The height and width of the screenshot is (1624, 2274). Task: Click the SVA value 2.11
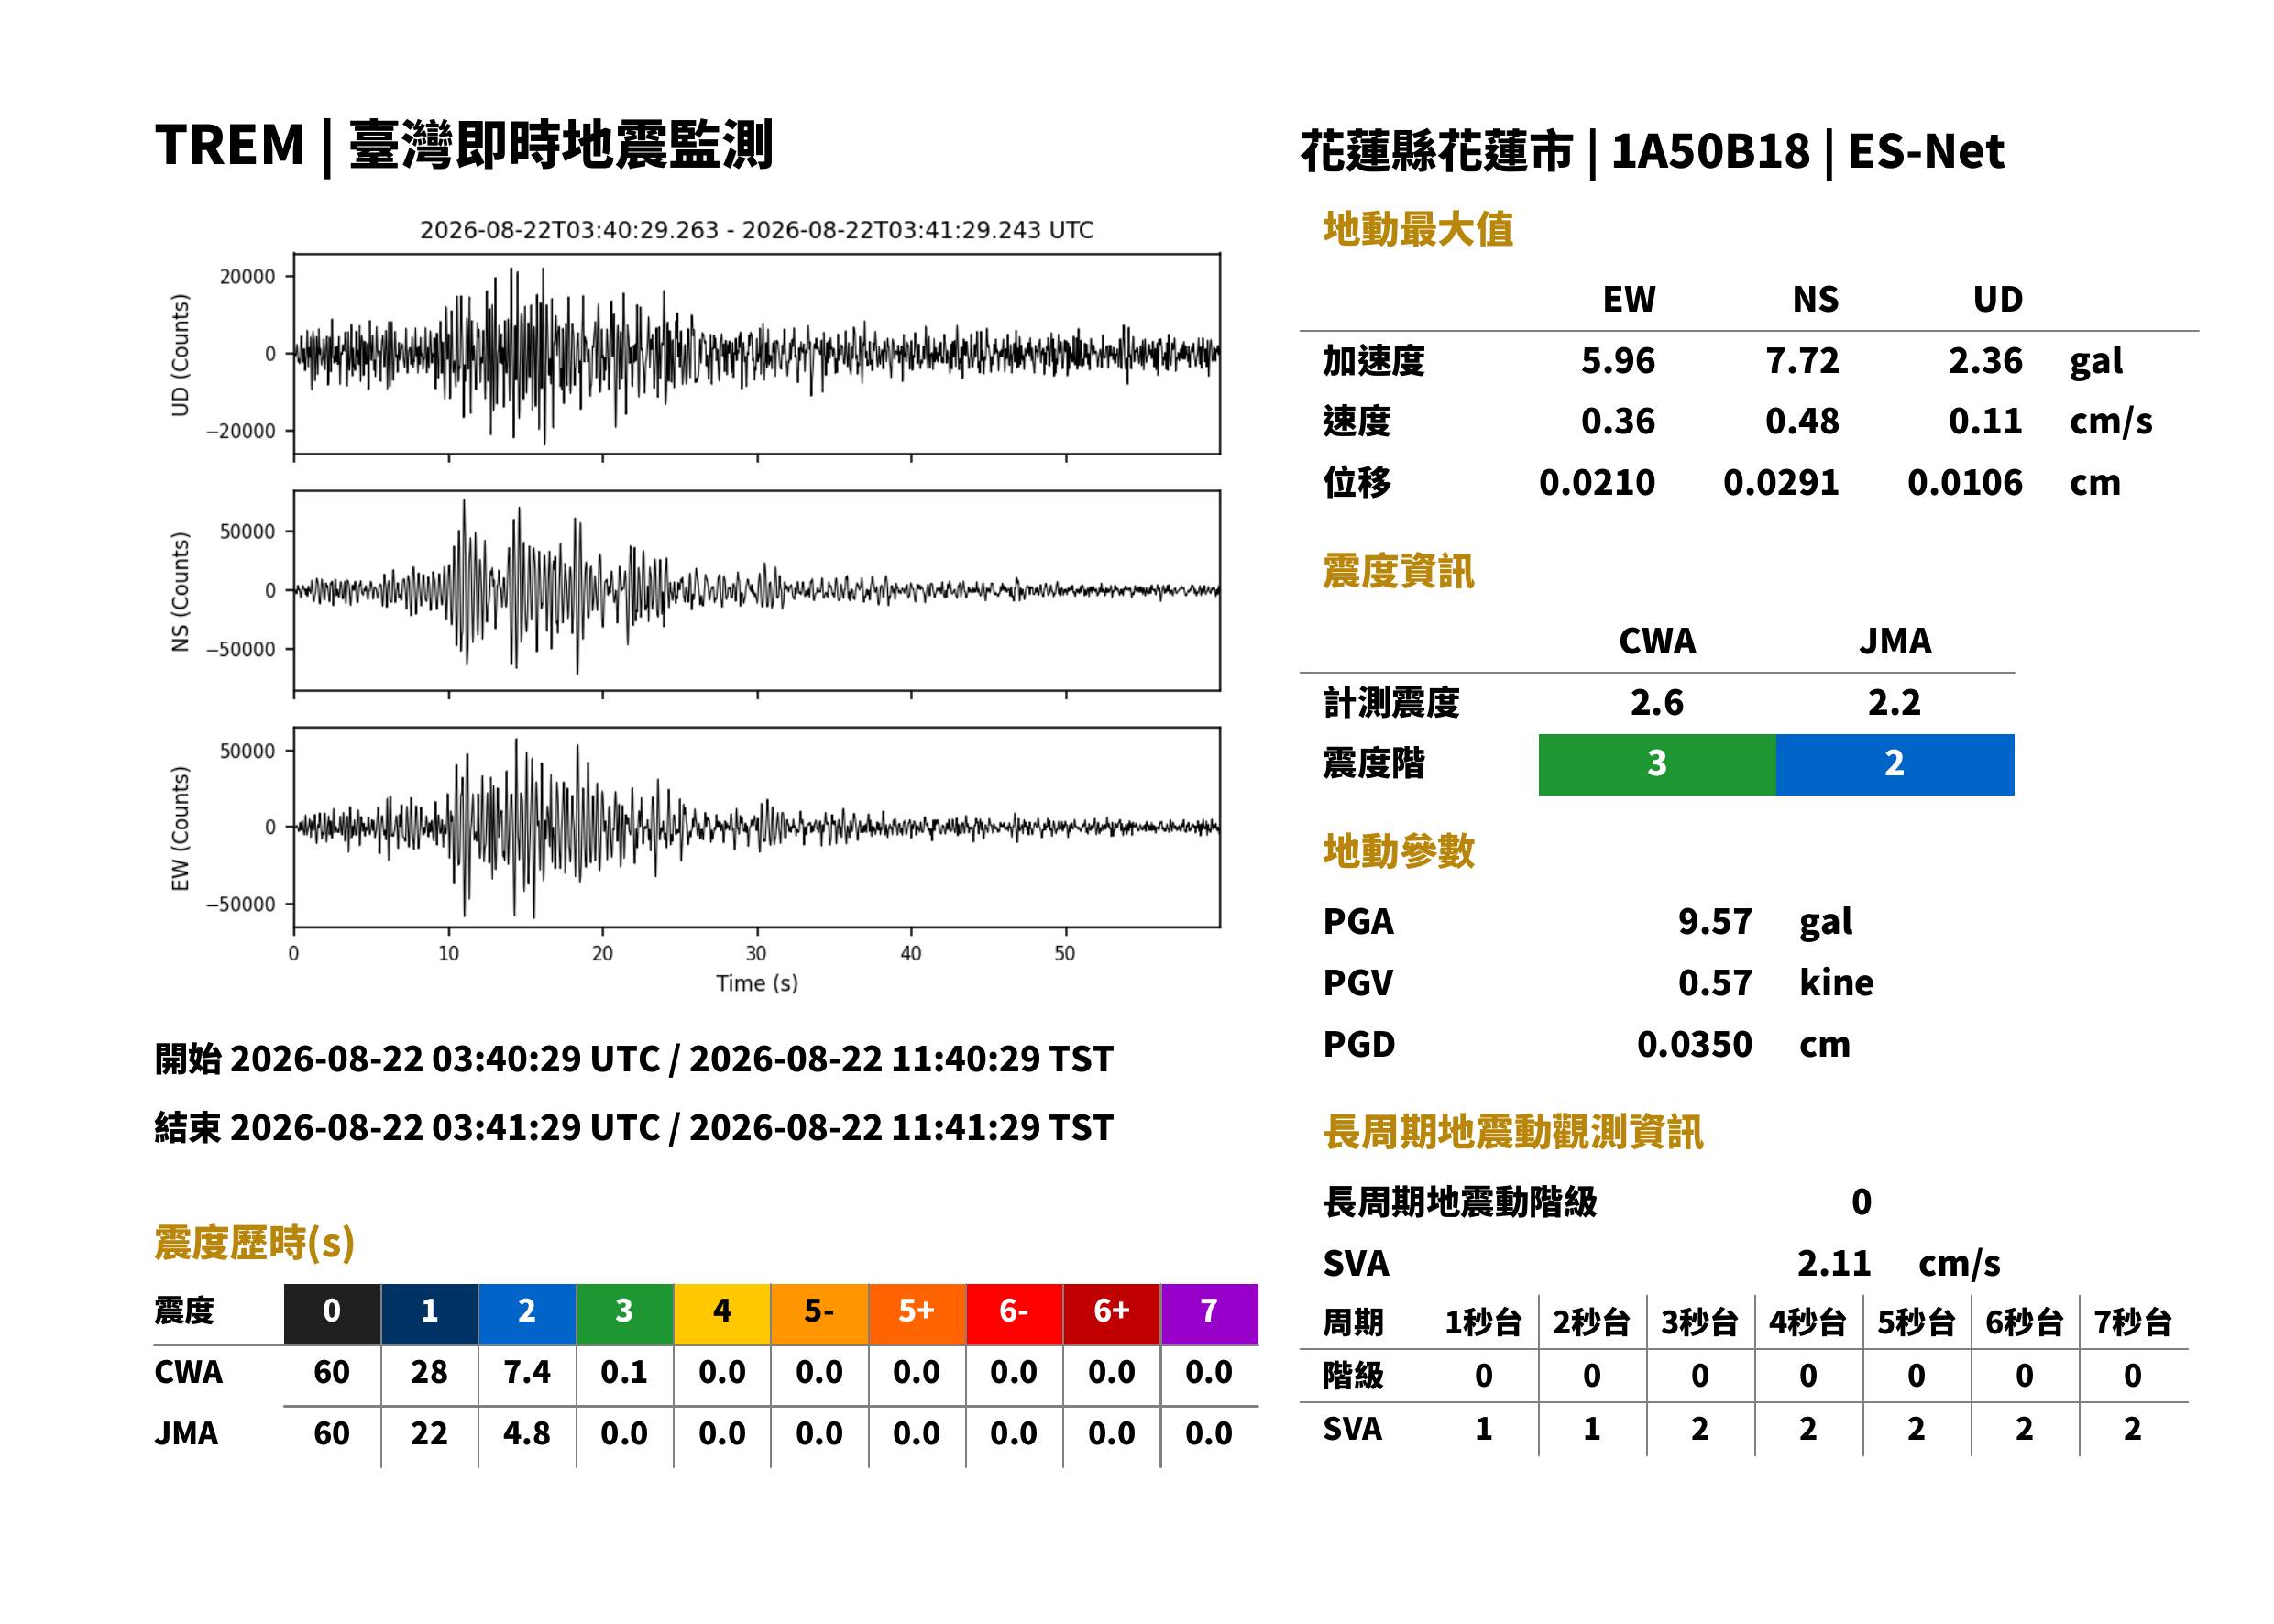pyautogui.click(x=1834, y=1263)
